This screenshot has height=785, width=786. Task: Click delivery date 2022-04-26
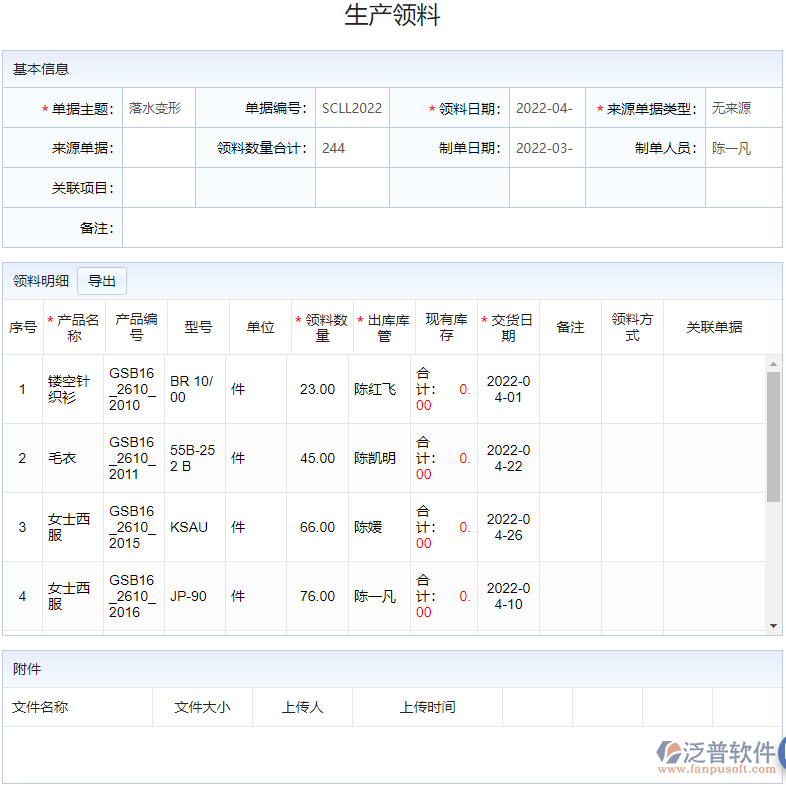(x=508, y=527)
